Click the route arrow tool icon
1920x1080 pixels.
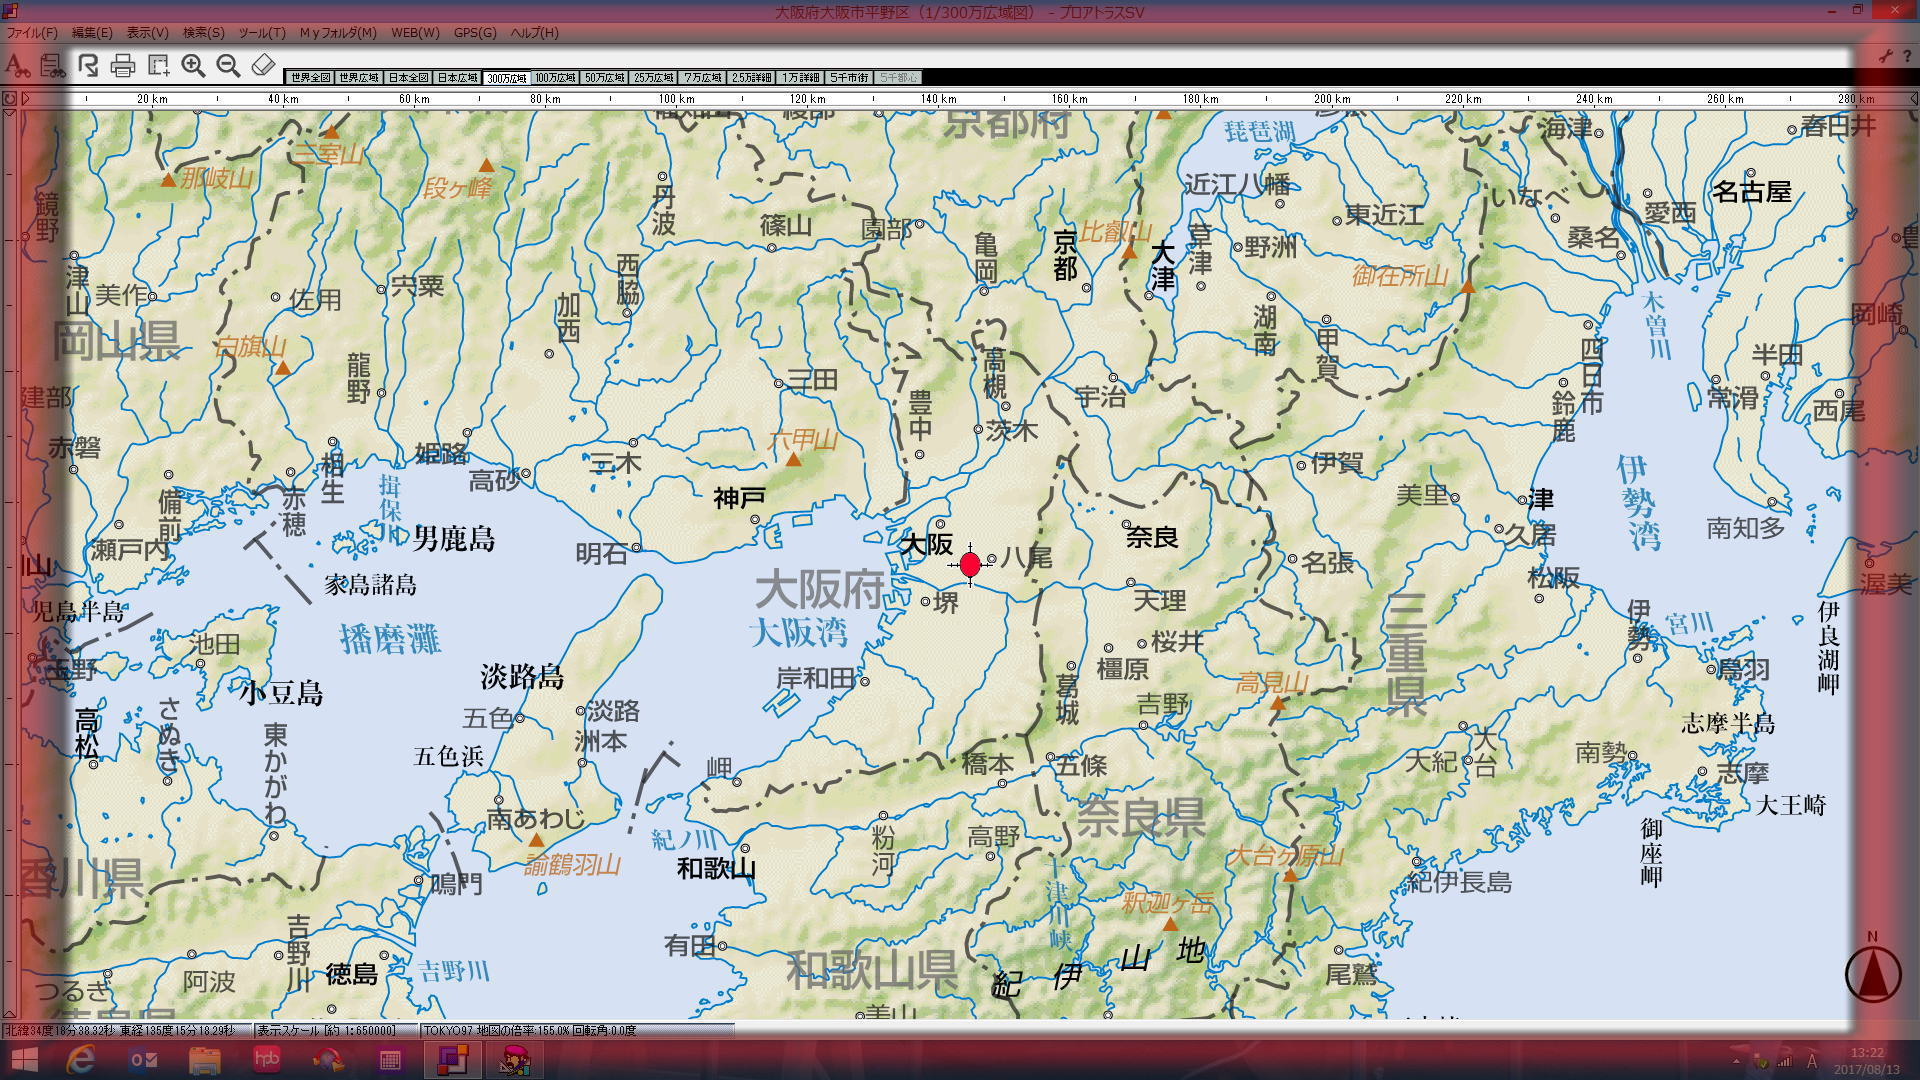tap(88, 66)
